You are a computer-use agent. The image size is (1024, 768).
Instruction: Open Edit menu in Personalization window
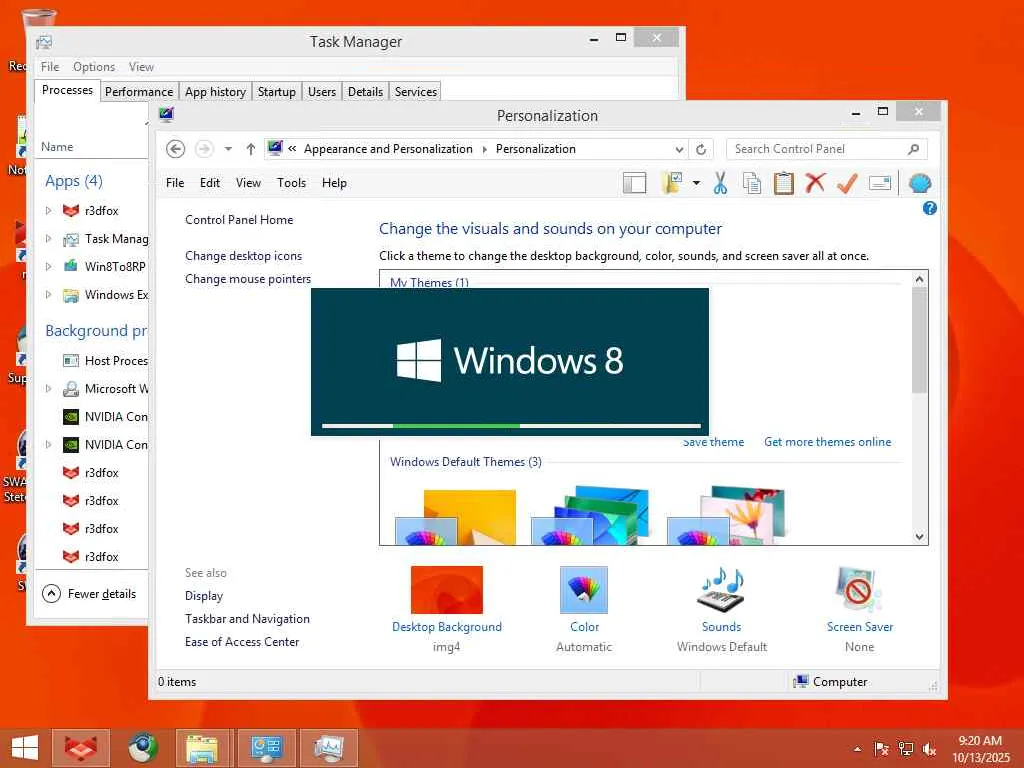pyautogui.click(x=210, y=183)
